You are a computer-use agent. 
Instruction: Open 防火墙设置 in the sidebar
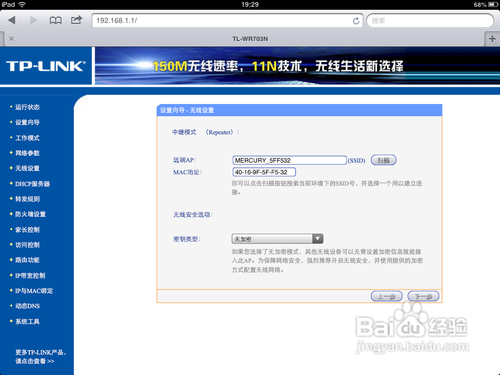click(30, 214)
